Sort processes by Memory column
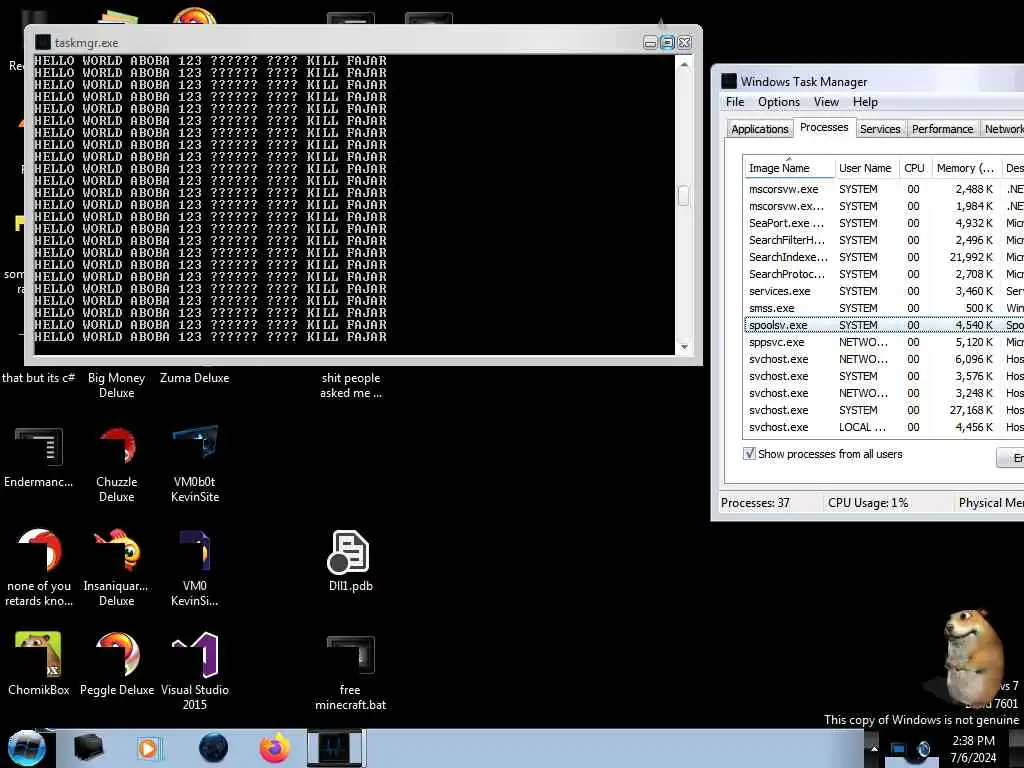This screenshot has width=1024, height=768. pyautogui.click(x=965, y=168)
